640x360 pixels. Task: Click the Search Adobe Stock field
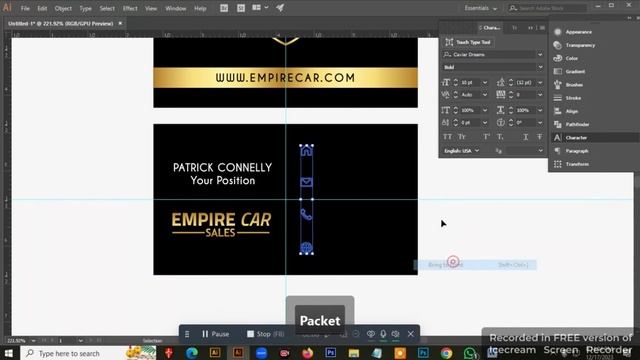pyautogui.click(x=547, y=8)
